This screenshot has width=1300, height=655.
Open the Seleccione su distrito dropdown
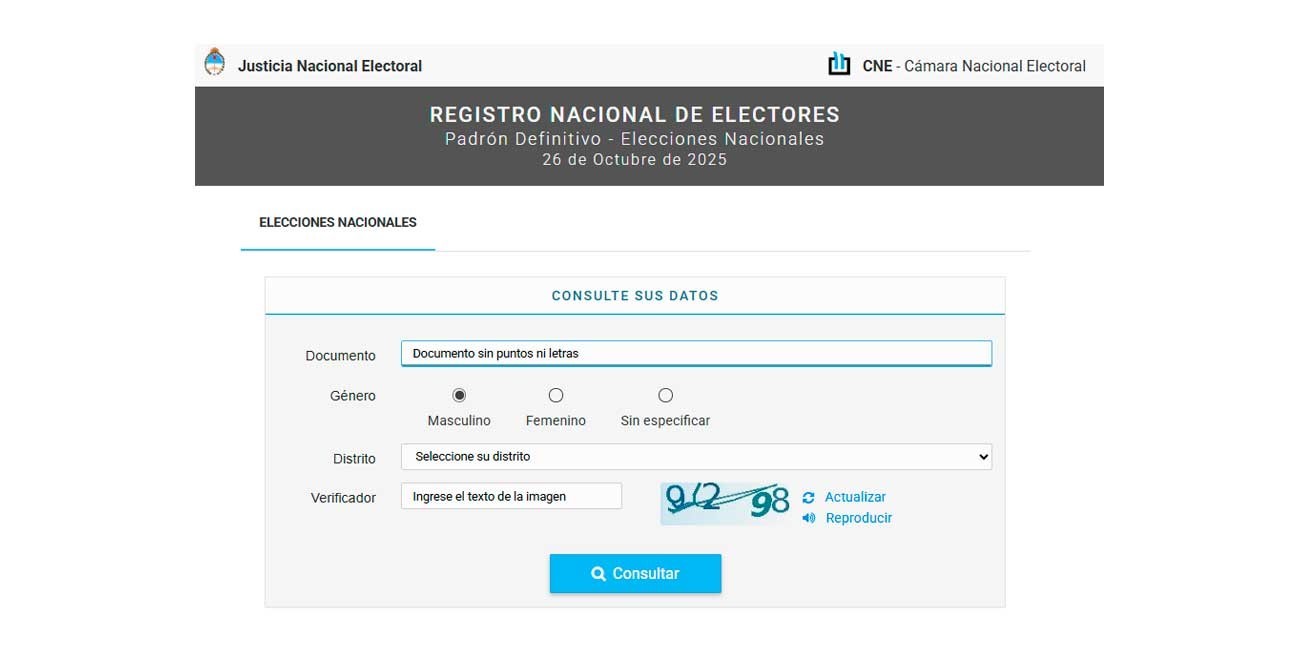click(696, 456)
